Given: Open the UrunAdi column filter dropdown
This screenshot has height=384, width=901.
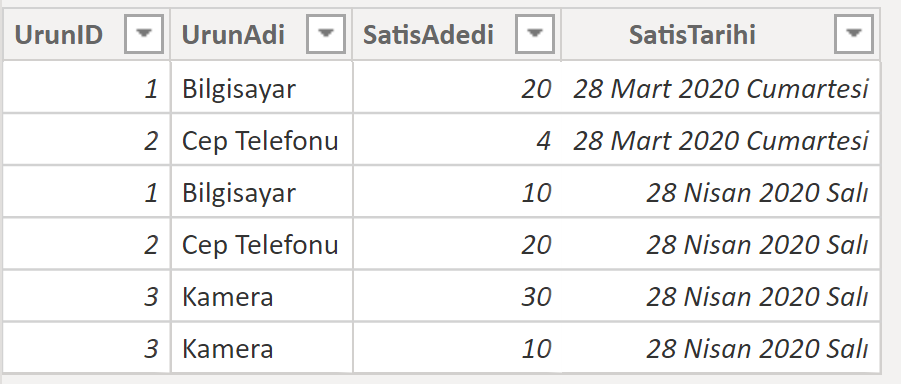Looking at the screenshot, I should pyautogui.click(x=326, y=34).
